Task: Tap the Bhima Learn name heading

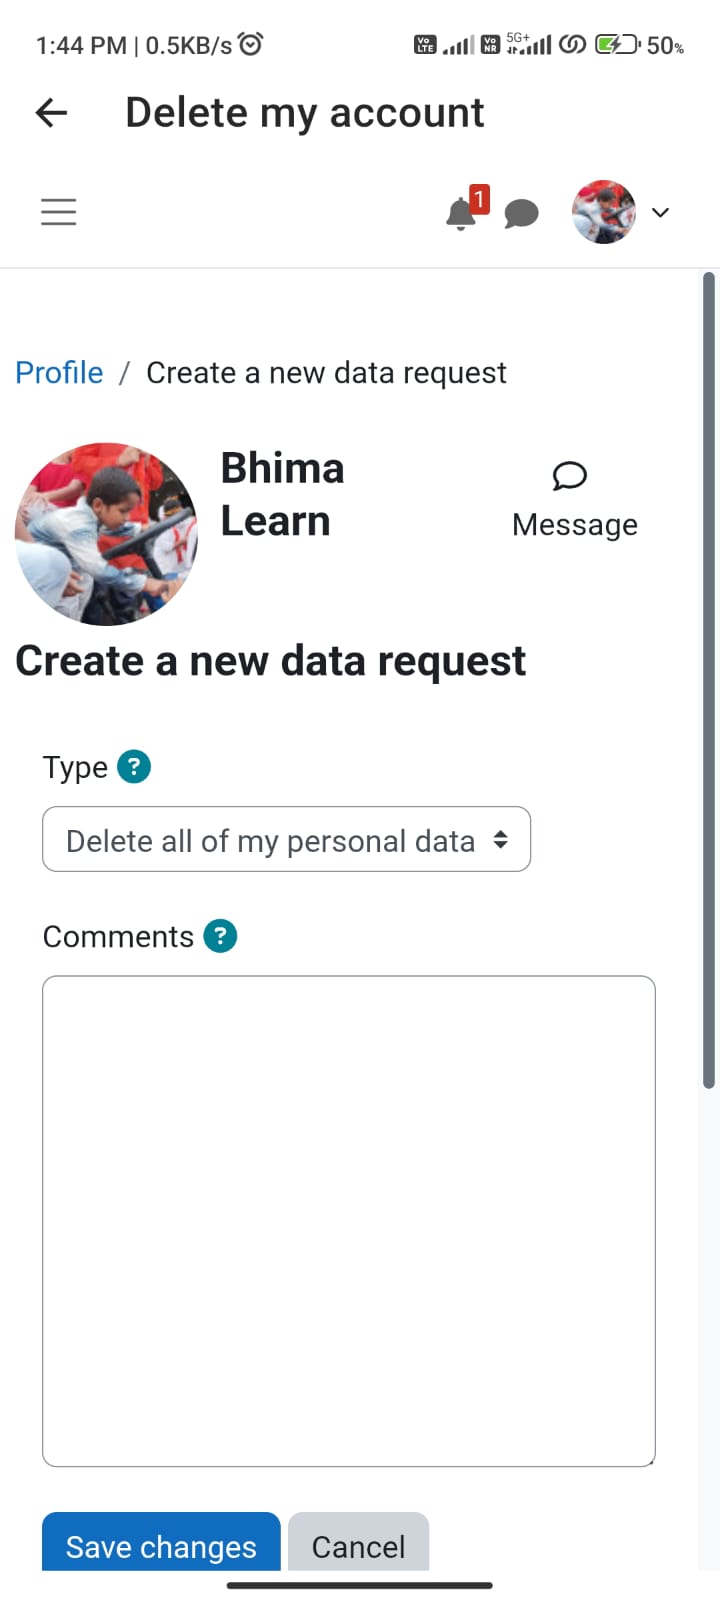Action: click(282, 495)
